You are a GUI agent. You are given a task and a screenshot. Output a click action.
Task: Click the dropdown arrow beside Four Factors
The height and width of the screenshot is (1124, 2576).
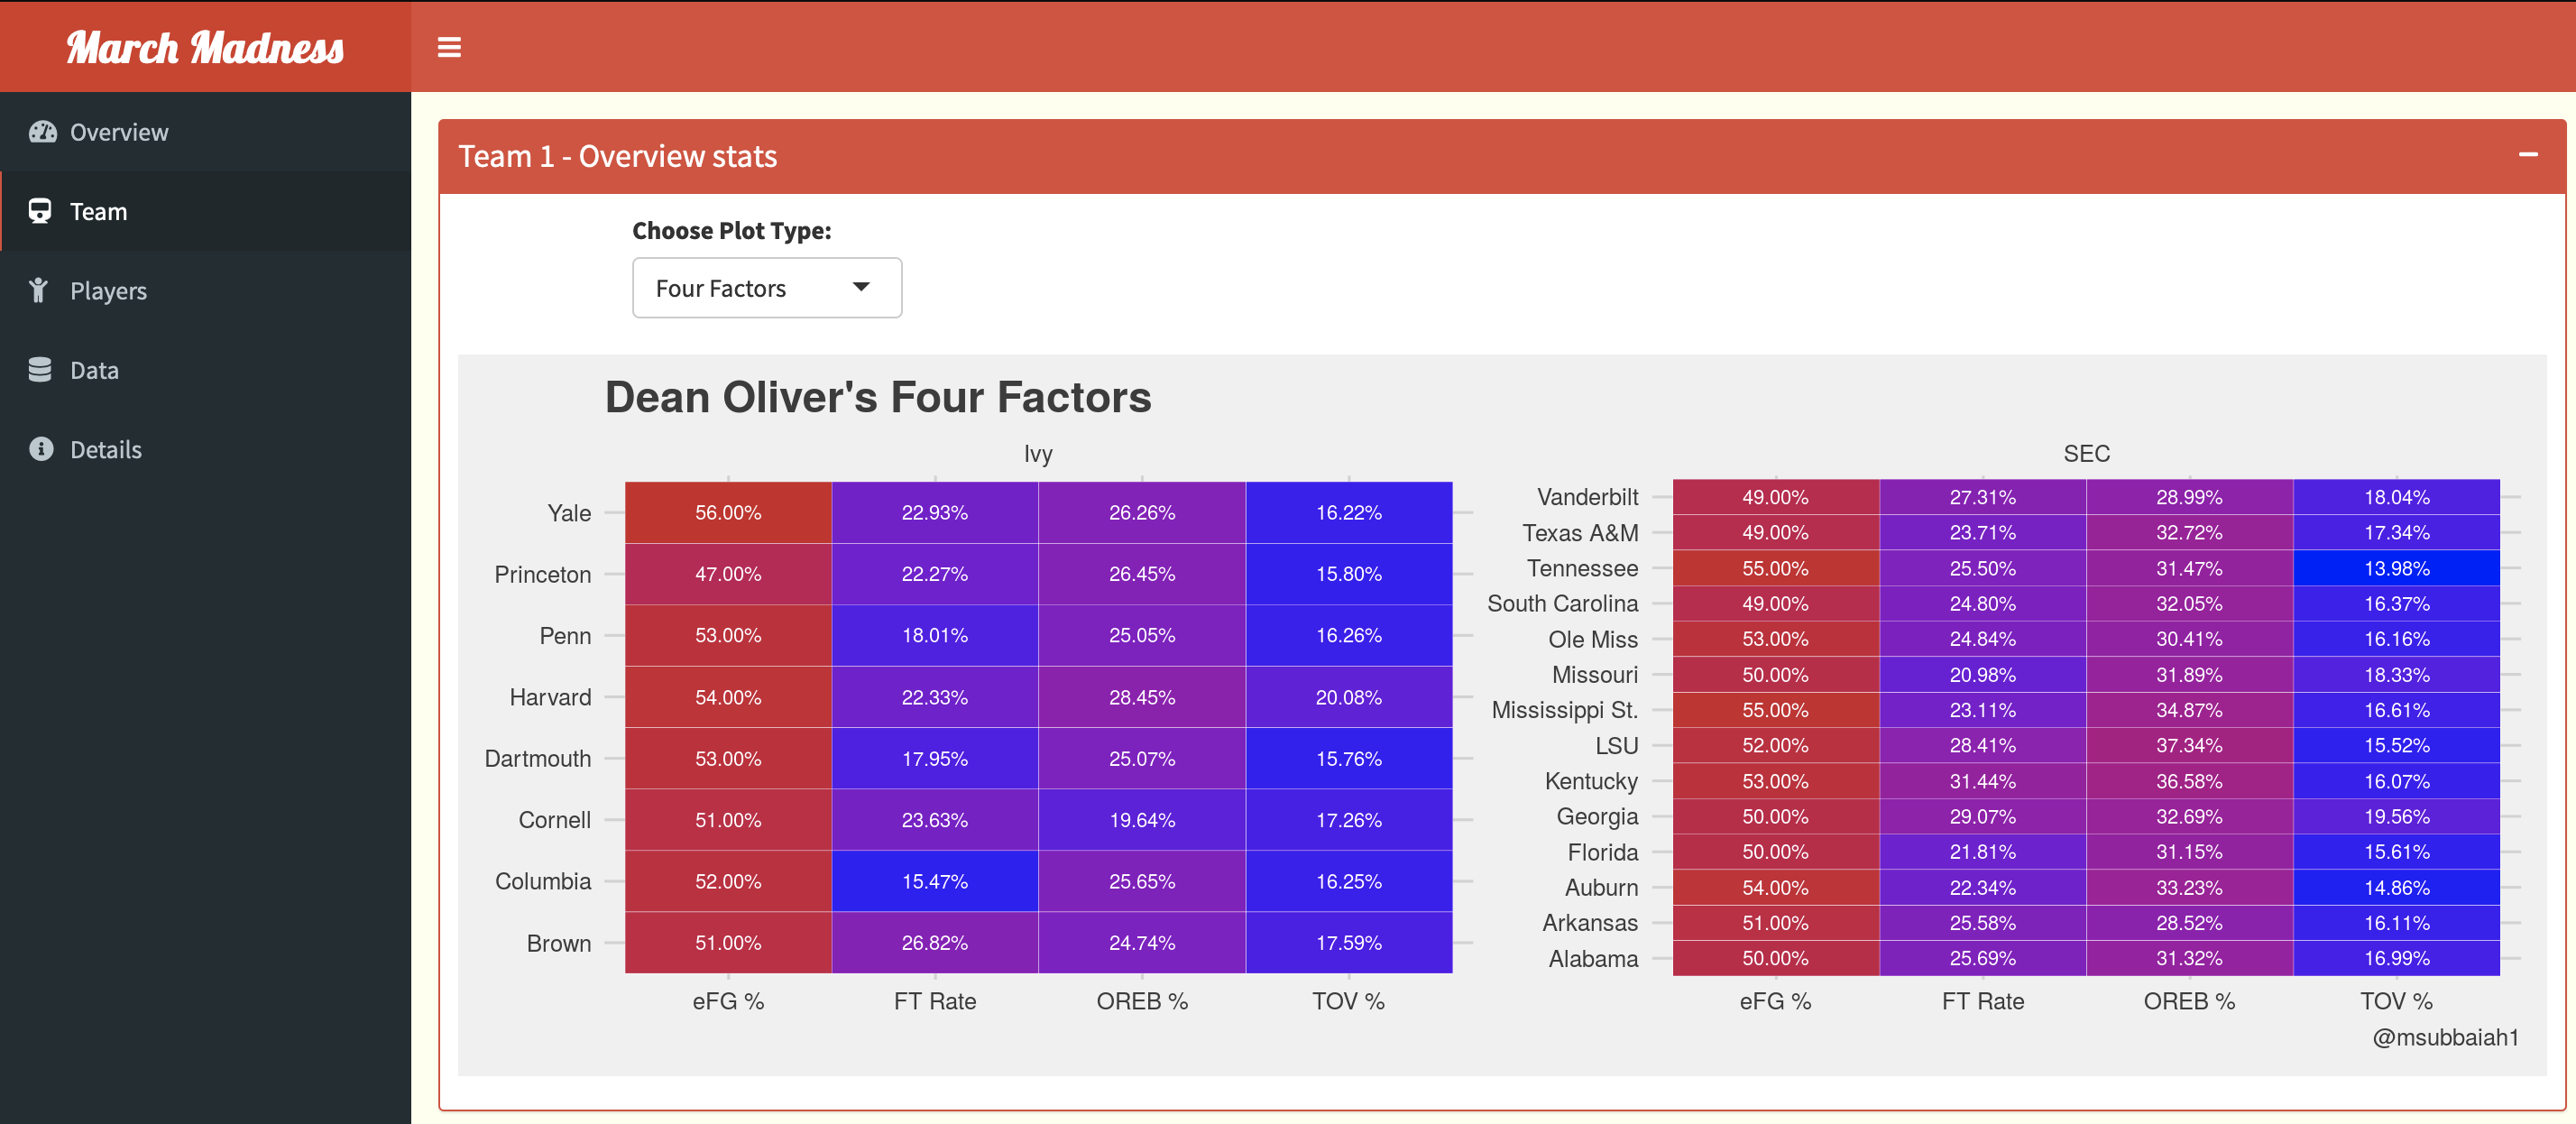[x=861, y=288]
